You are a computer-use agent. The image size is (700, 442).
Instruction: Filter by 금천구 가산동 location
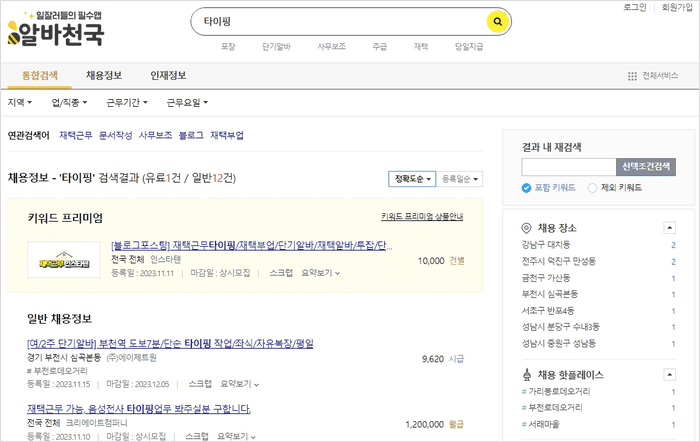click(x=546, y=278)
